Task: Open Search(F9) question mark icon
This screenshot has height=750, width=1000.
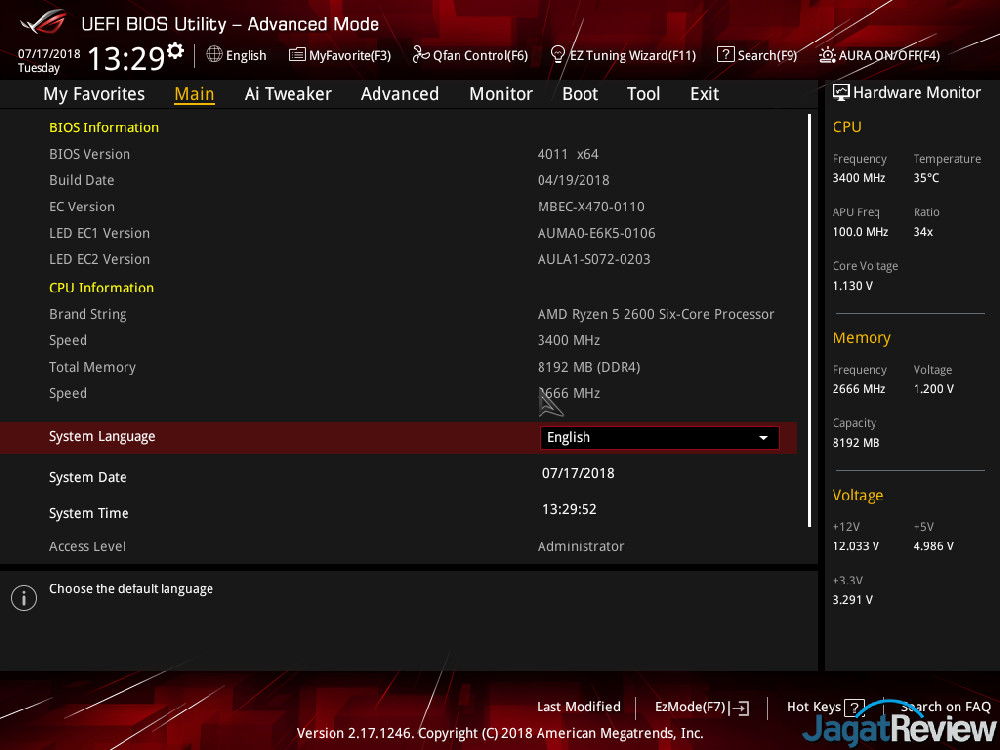Action: (726, 55)
